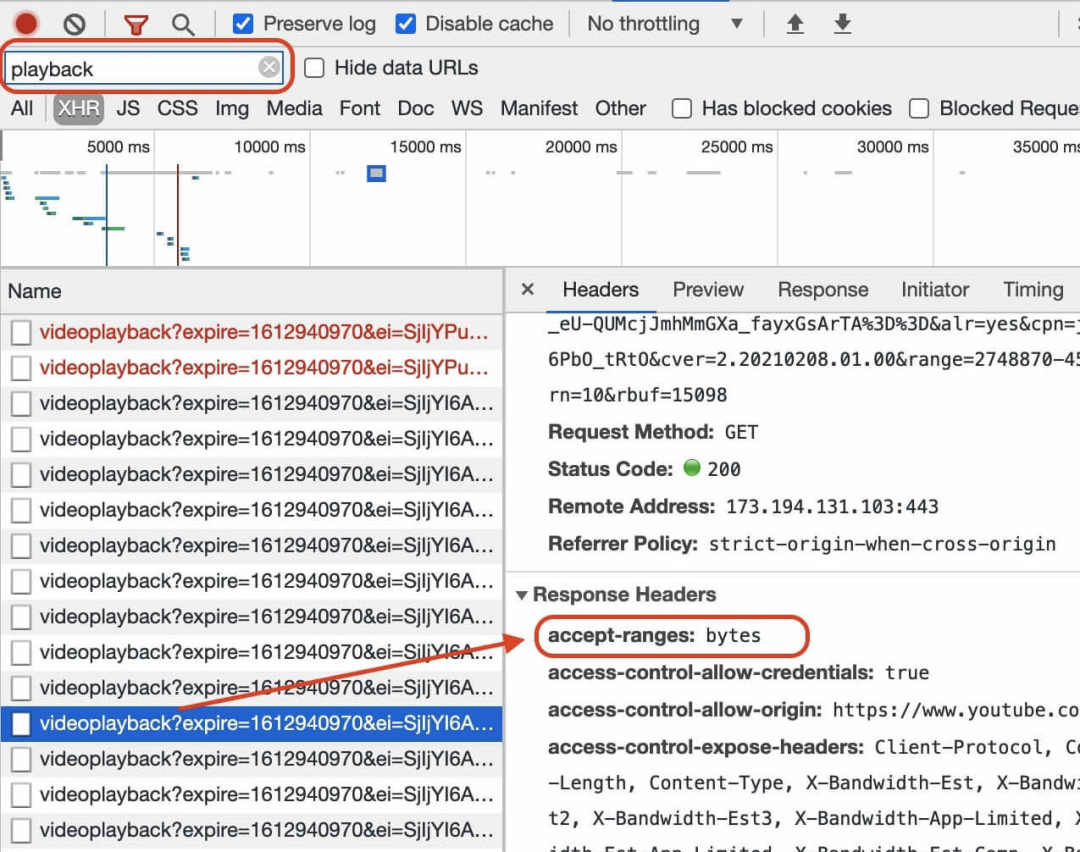This screenshot has width=1080, height=852.
Task: Clear the playback filter text
Action: click(x=269, y=67)
